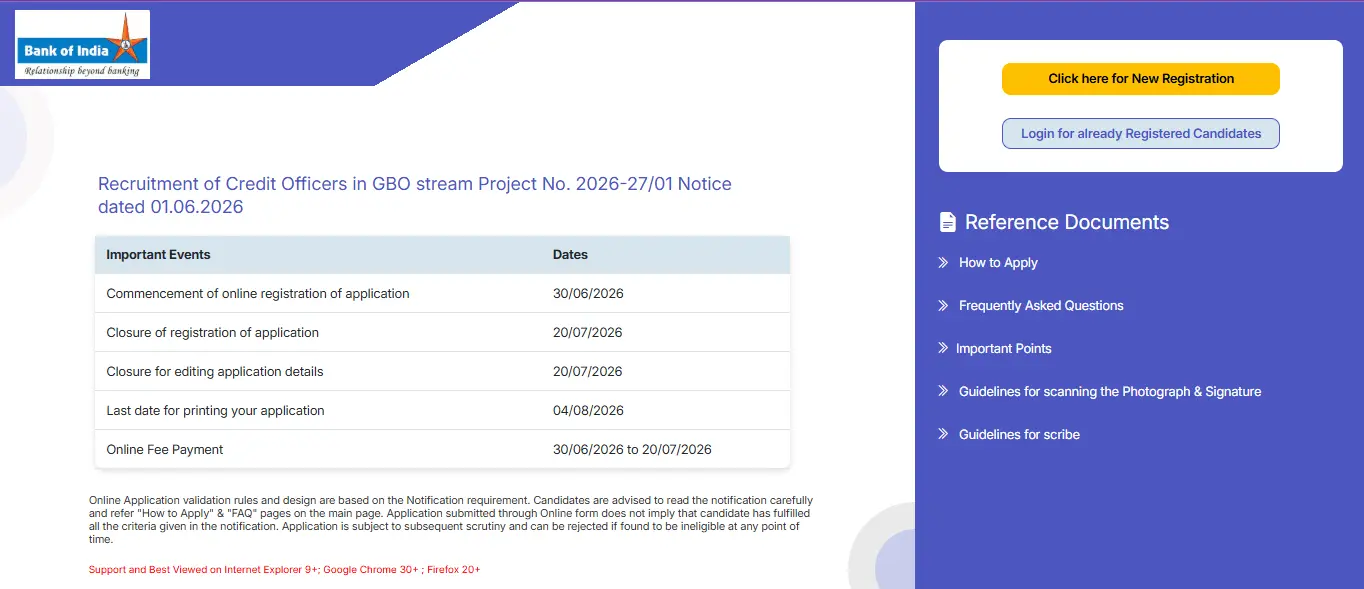Click the Important Events column header

[x=158, y=254]
